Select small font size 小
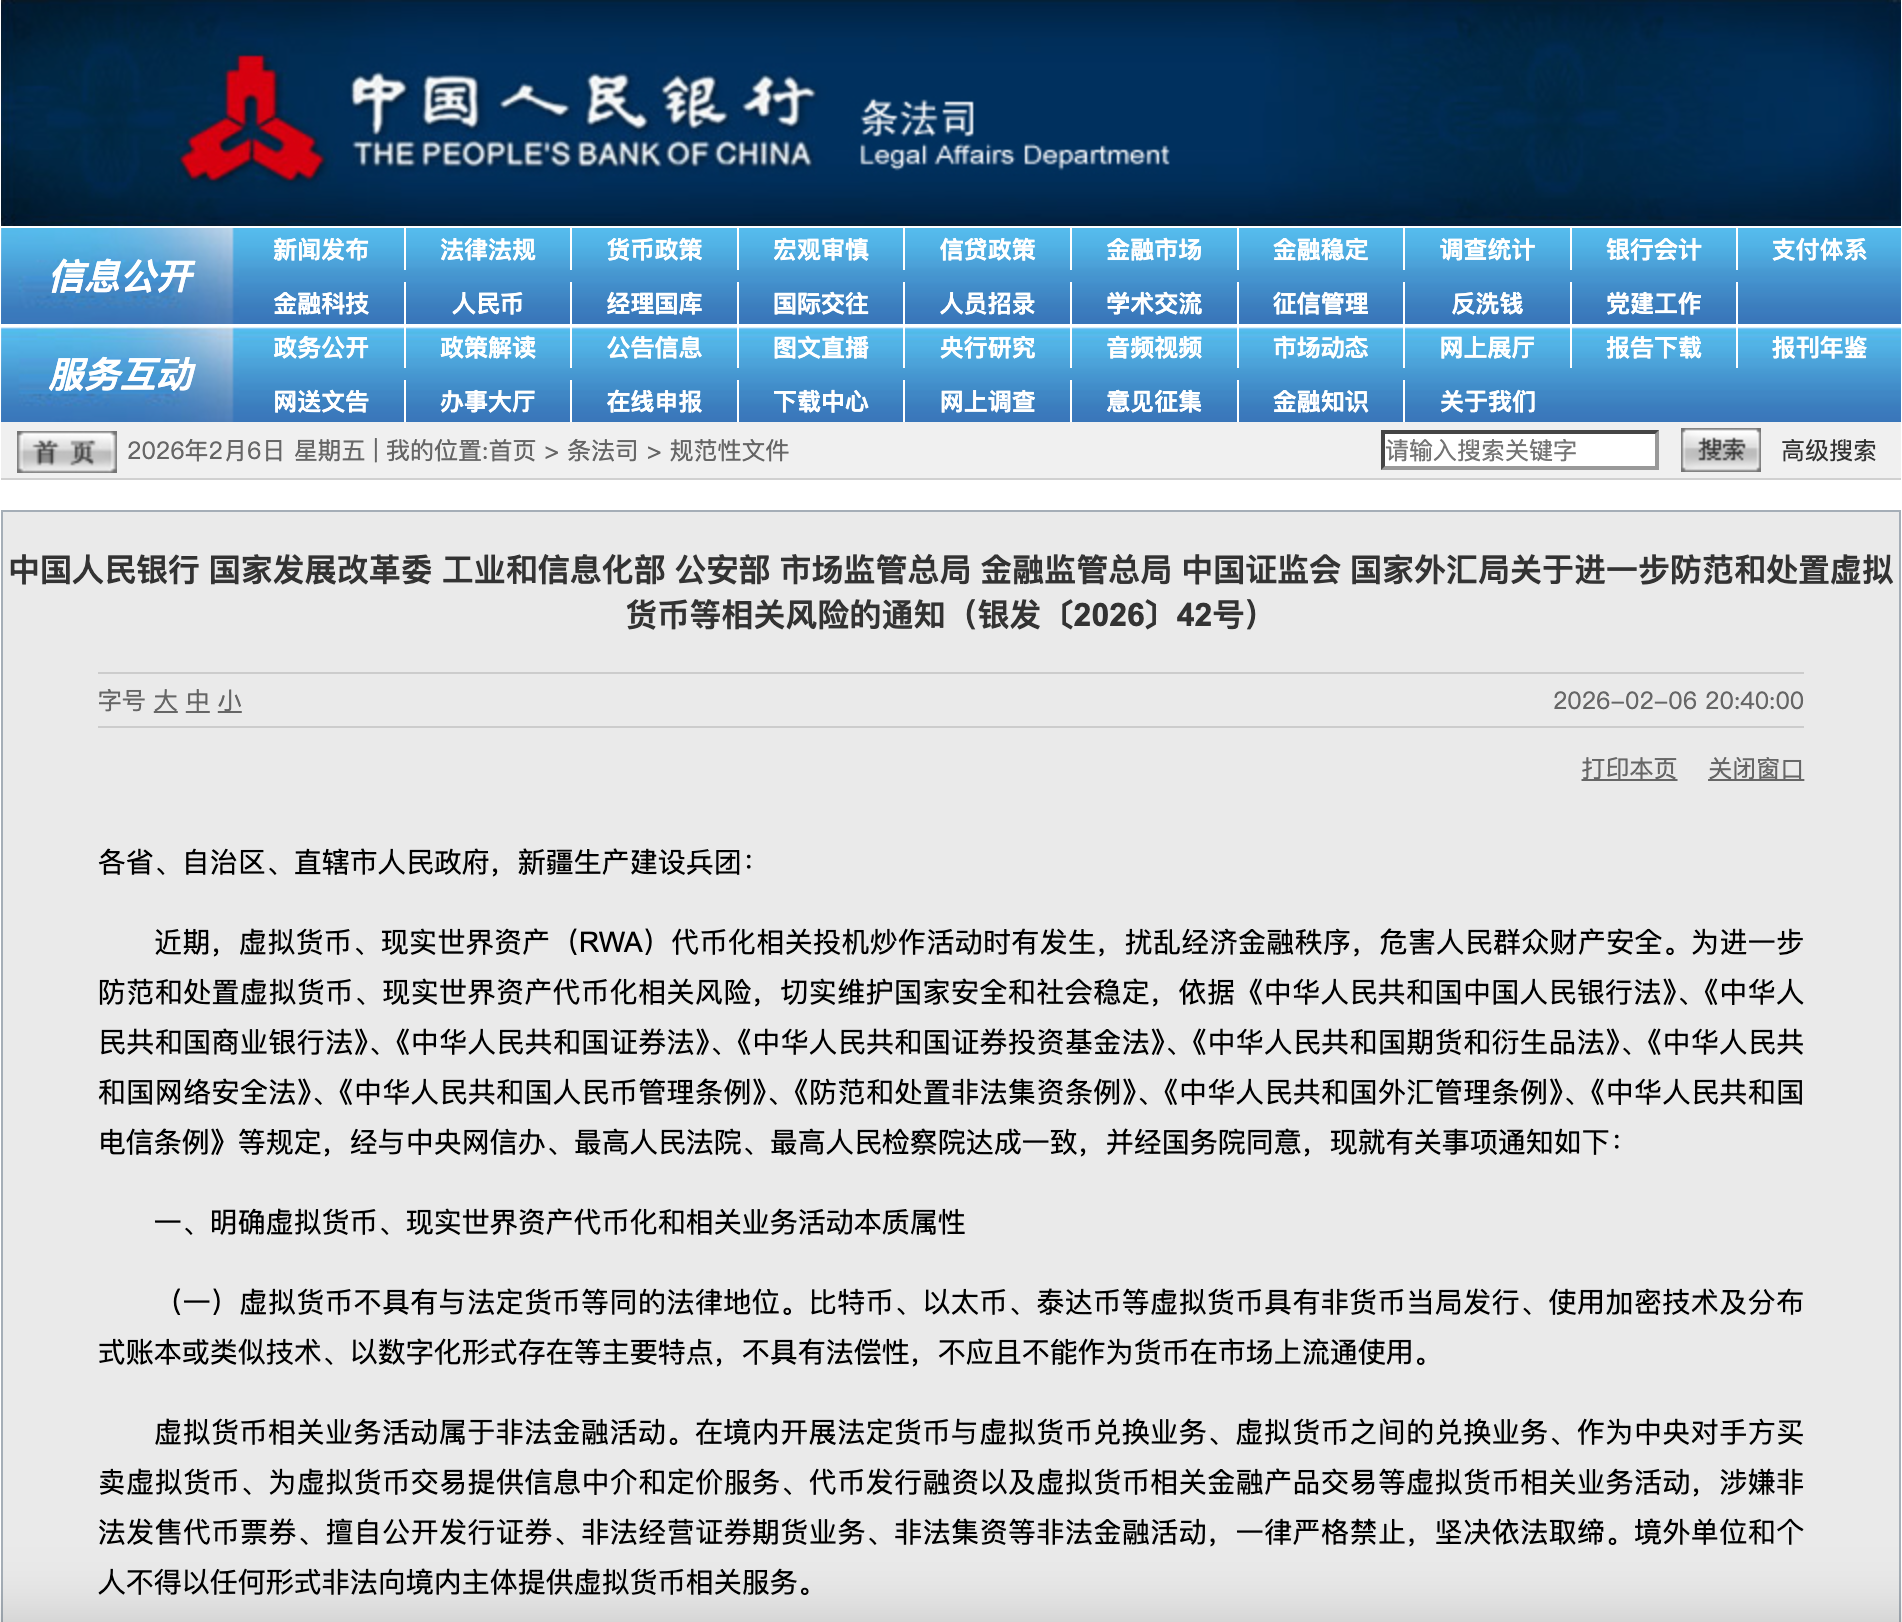This screenshot has width=1902, height=1622. tap(230, 701)
